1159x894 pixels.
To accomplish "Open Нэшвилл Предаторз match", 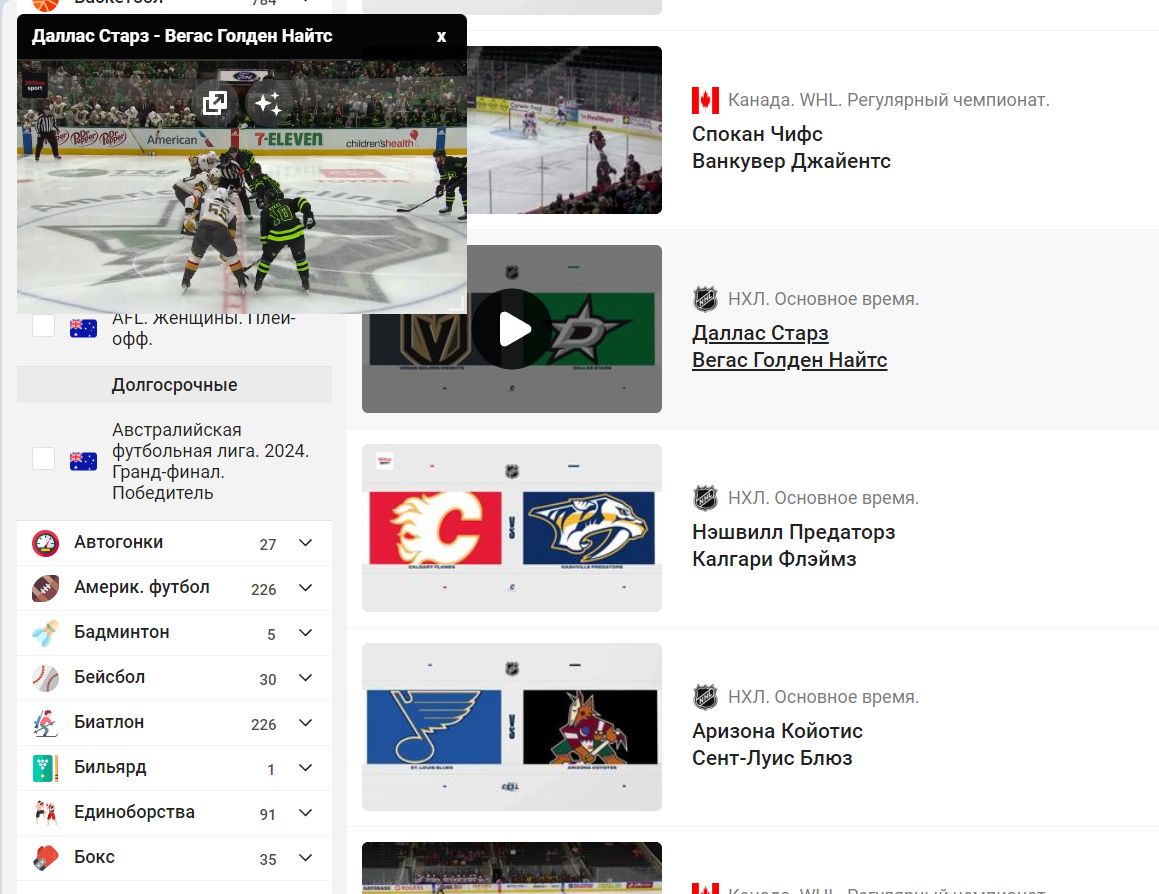I will (793, 532).
